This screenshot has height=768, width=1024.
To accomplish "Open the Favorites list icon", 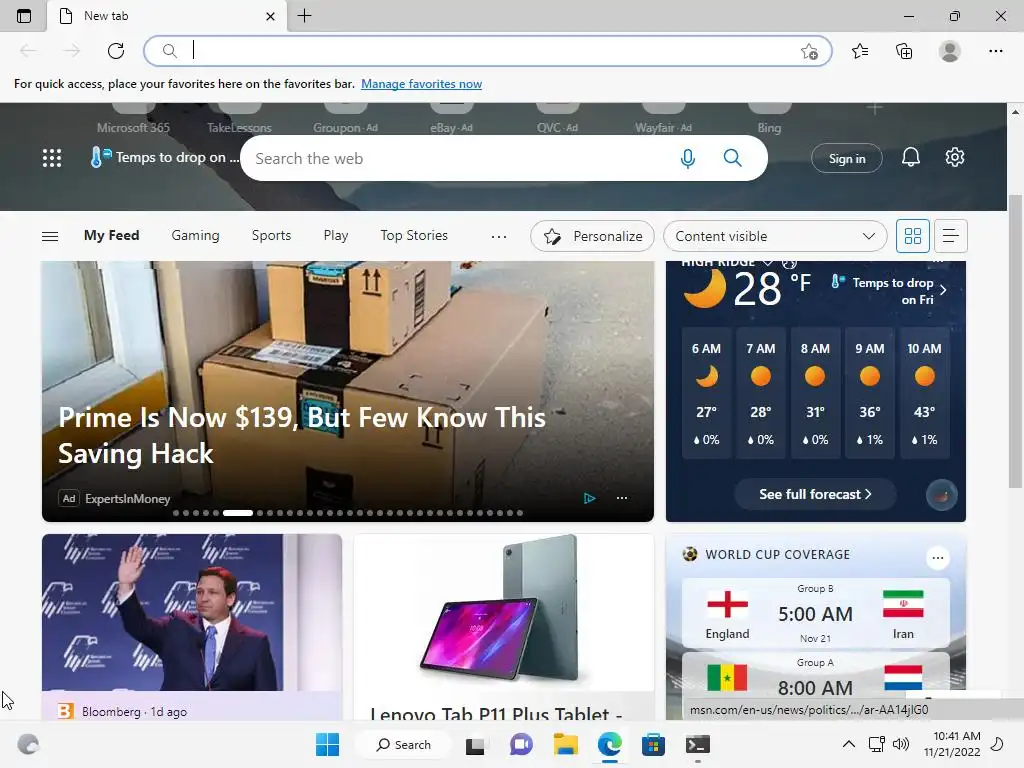I will click(x=860, y=51).
